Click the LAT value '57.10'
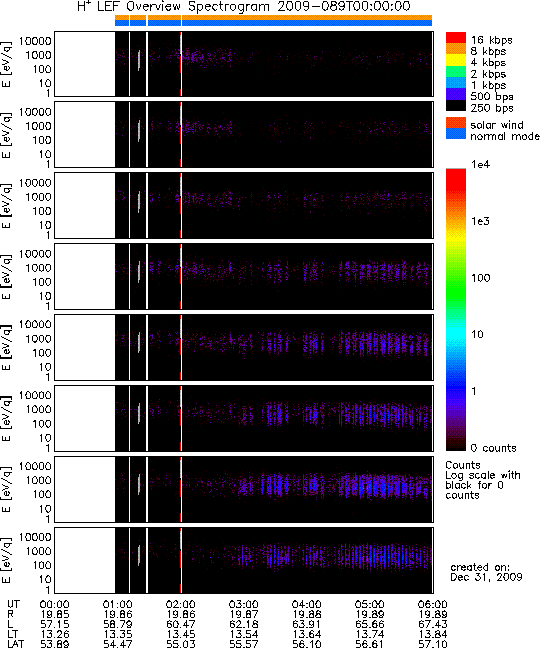540x648 pixels. pyautogui.click(x=433, y=643)
